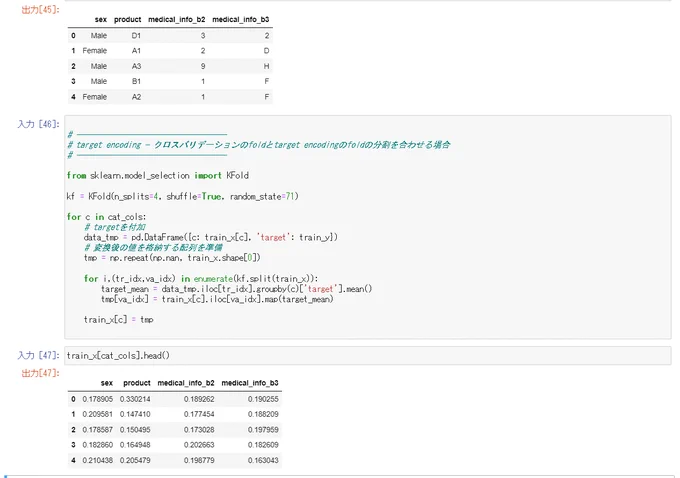
Task: Click the value 0.205479 in product column
Action: pyautogui.click(x=135, y=461)
